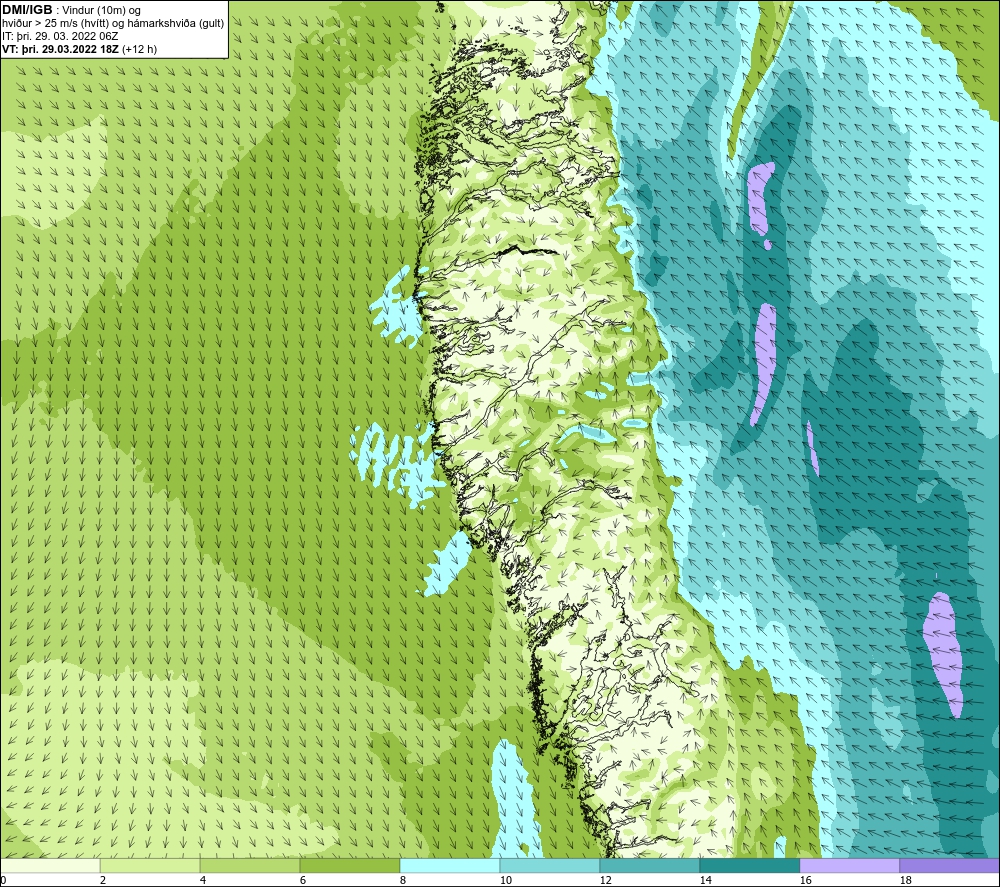This screenshot has width=1000, height=887.
Task: Click the 'VT: þri. 29.03.2022 18Z' line
Action: point(61,49)
